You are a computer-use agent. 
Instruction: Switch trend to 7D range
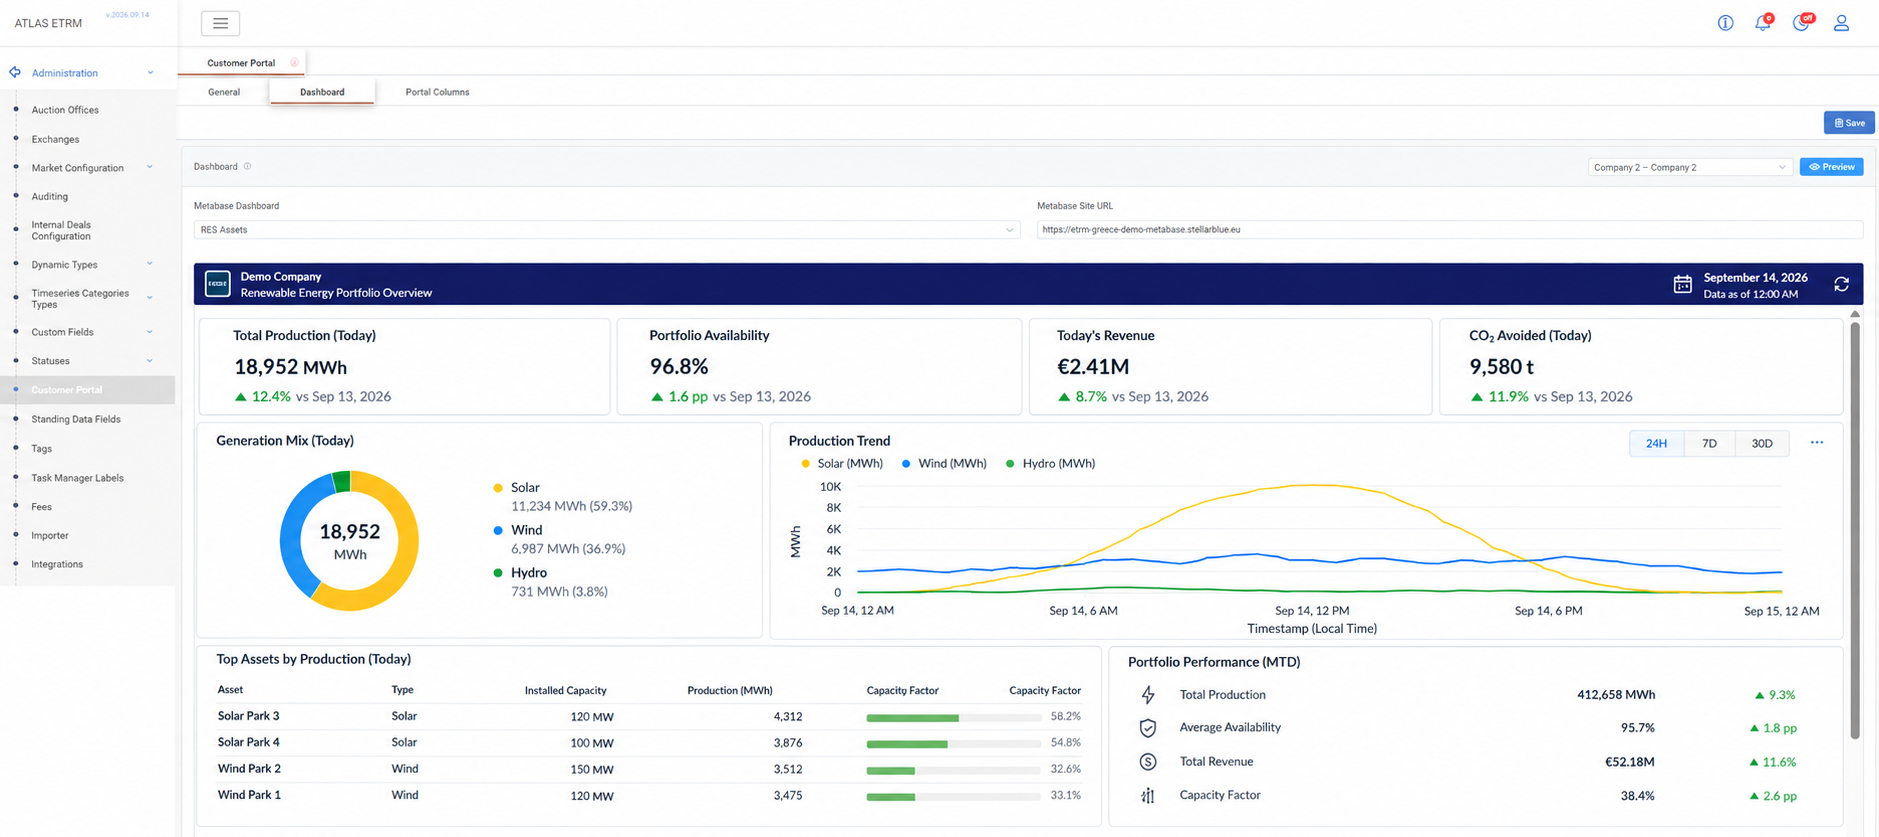coord(1709,443)
